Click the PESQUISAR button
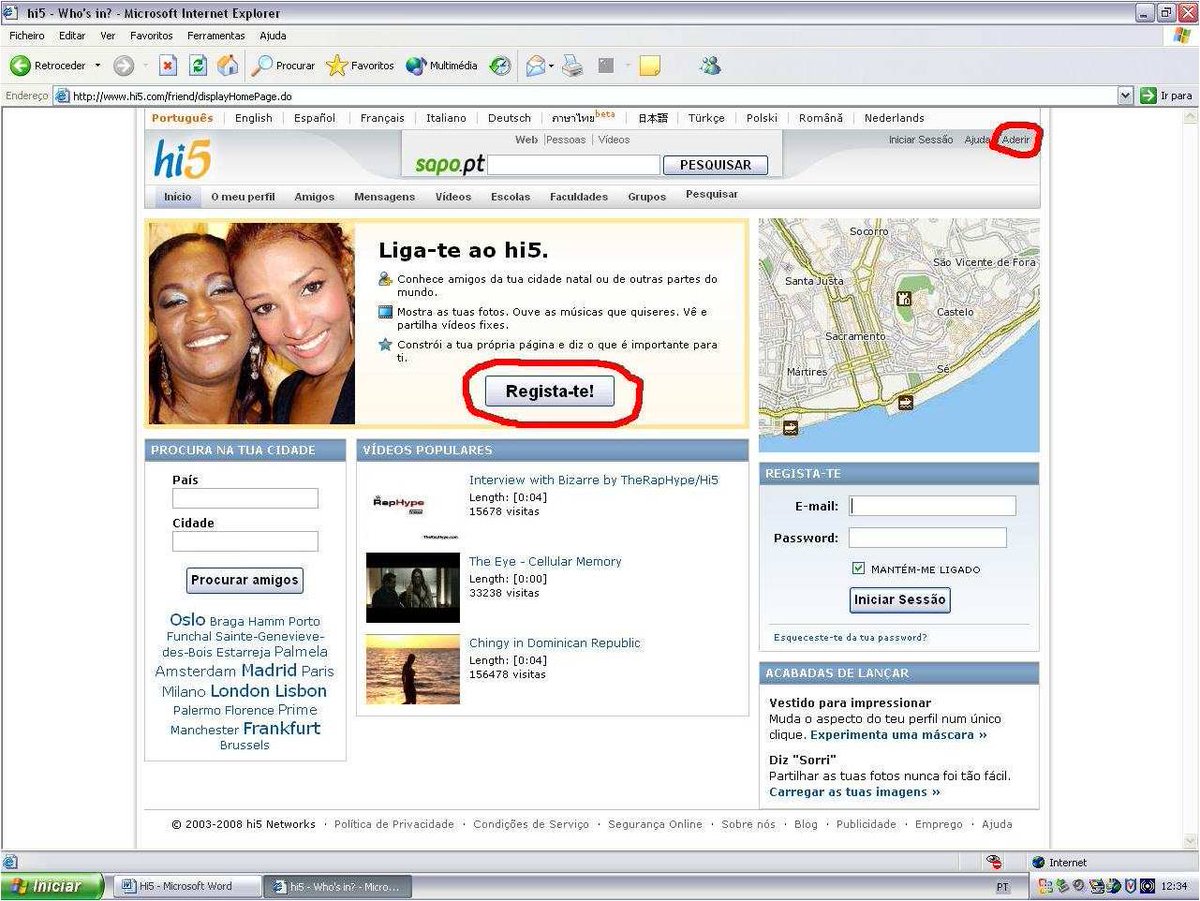The image size is (1200, 901). point(716,165)
